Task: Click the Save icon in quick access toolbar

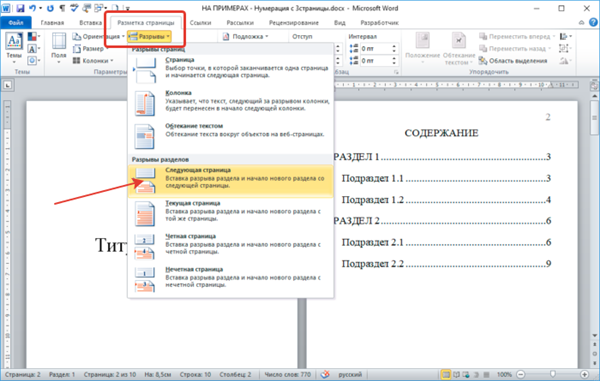Action: pos(20,8)
